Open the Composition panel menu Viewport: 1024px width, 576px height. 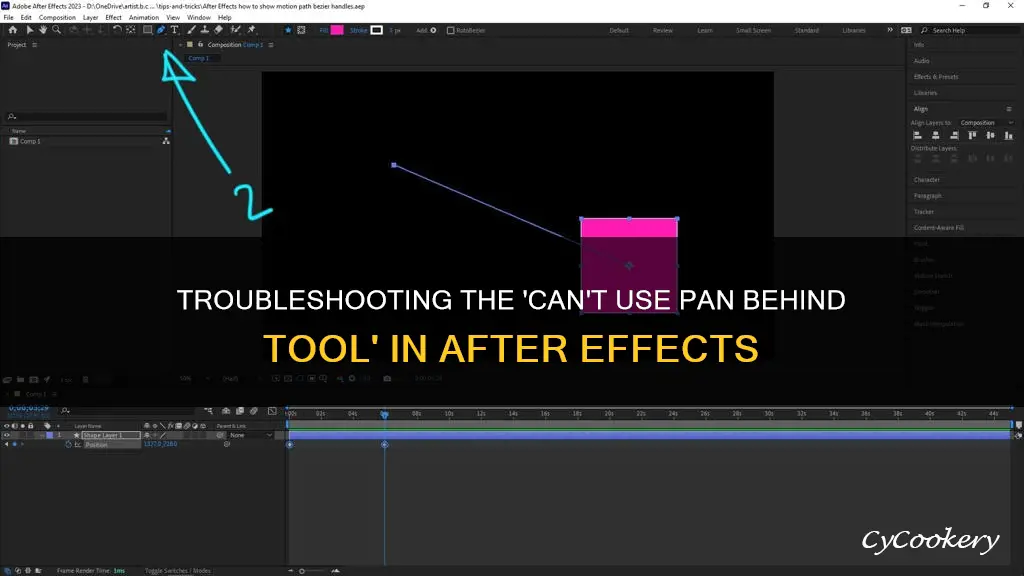click(x=271, y=44)
